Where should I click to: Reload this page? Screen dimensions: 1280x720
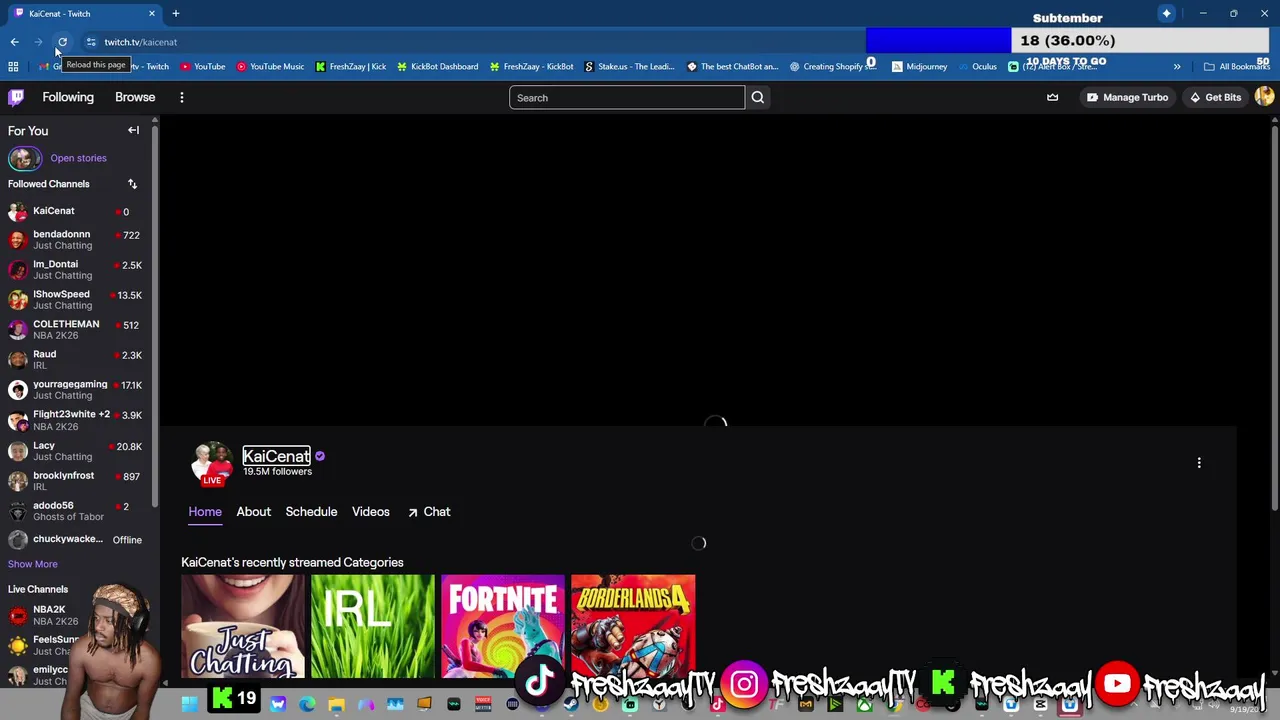click(x=62, y=42)
